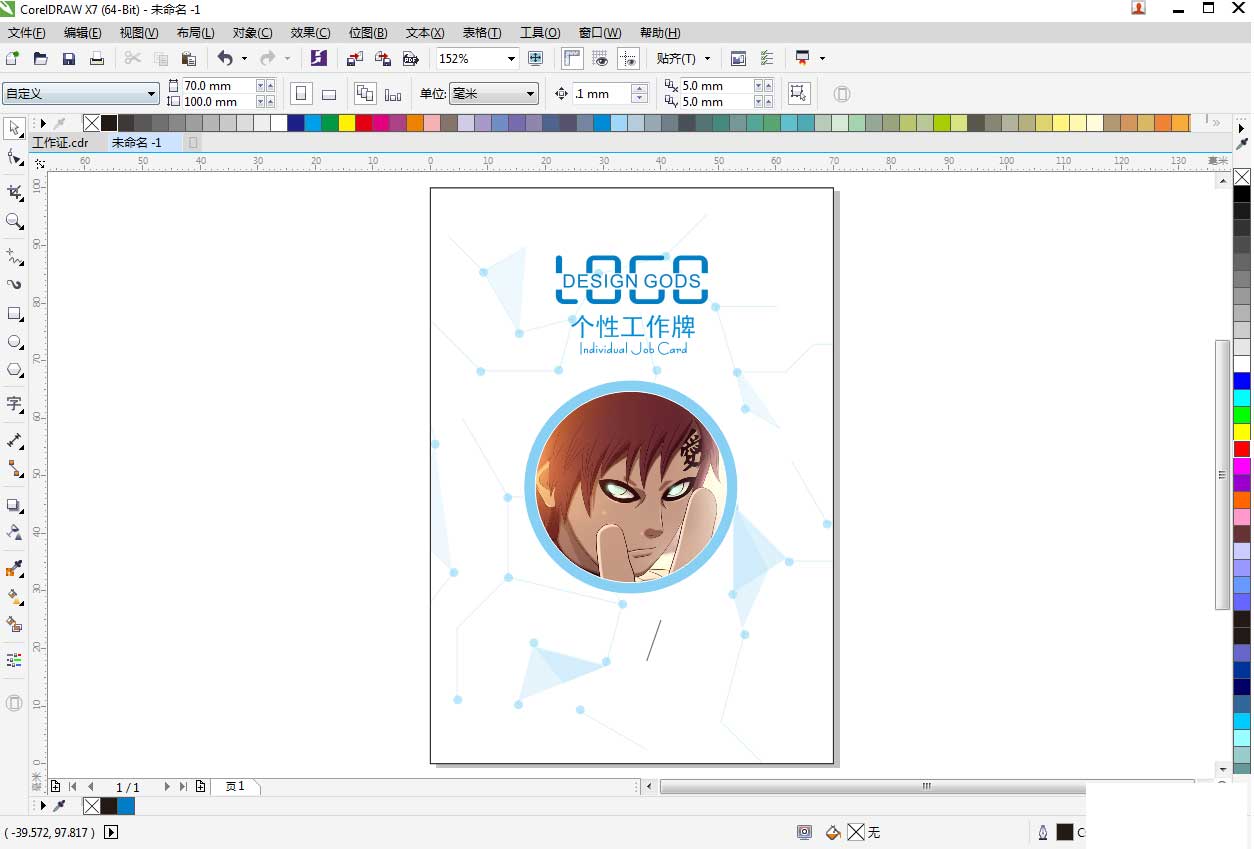Go to next page arrow button
1254x849 pixels.
[x=167, y=787]
